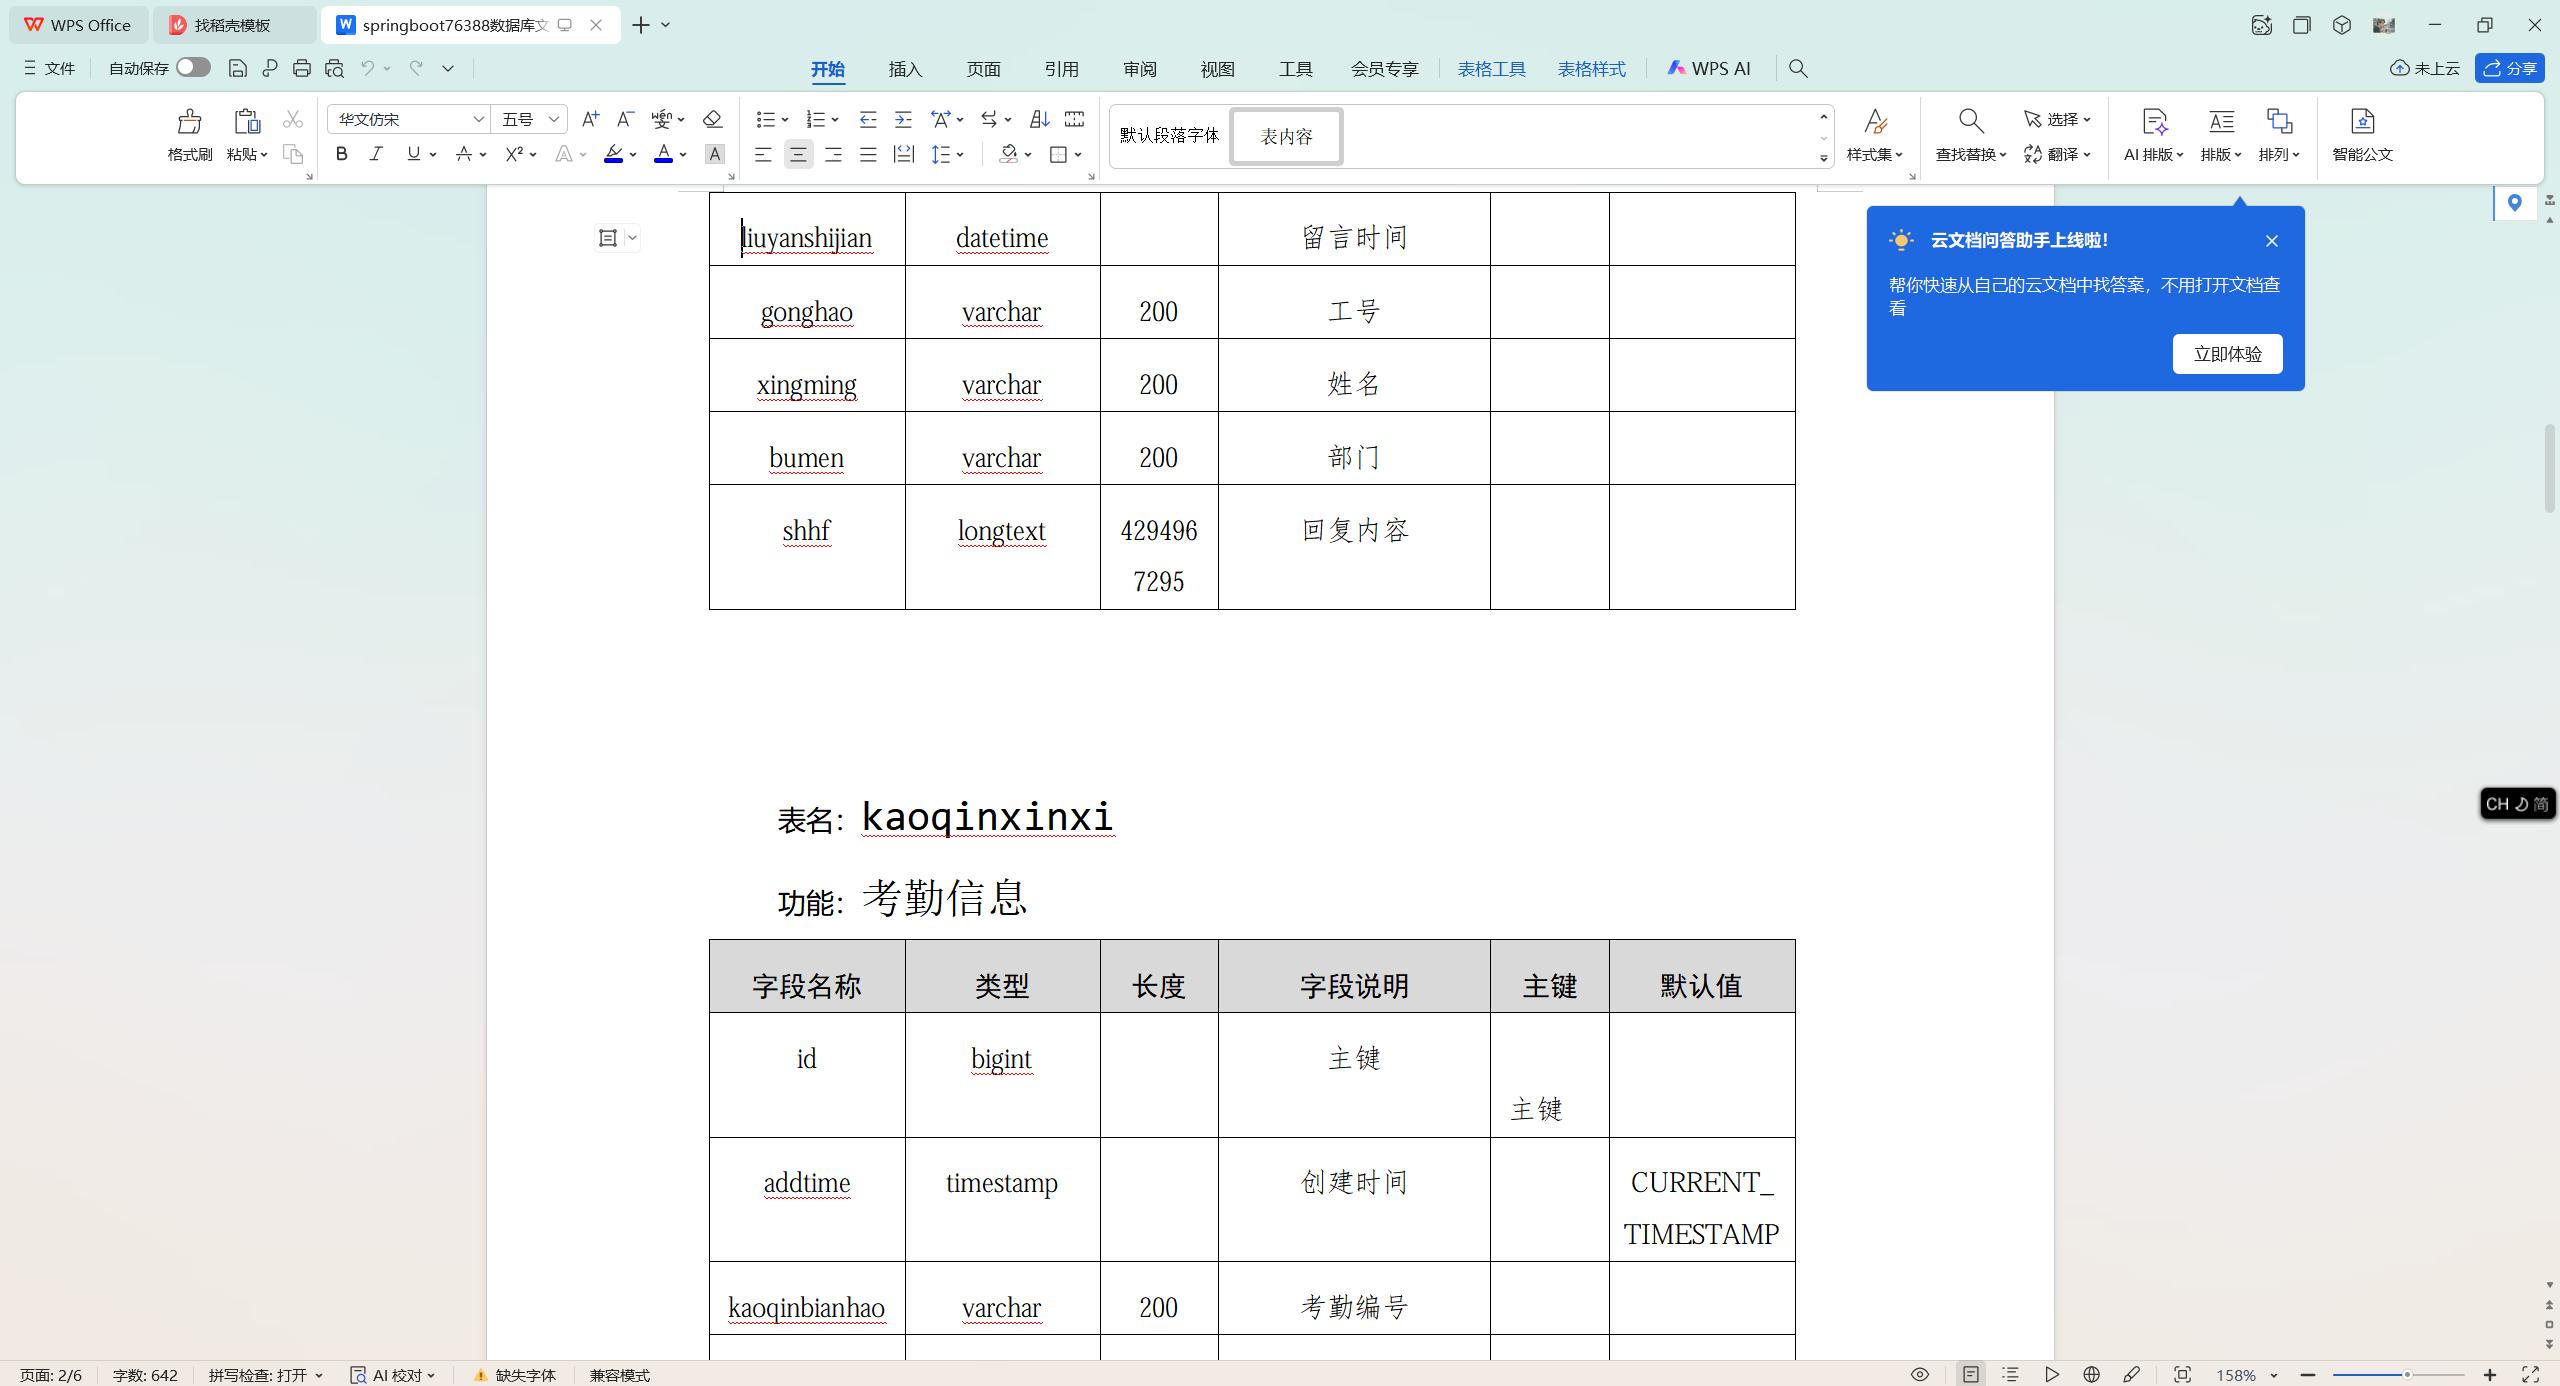
Task: Open the font color dropdown arrow
Action: click(683, 155)
